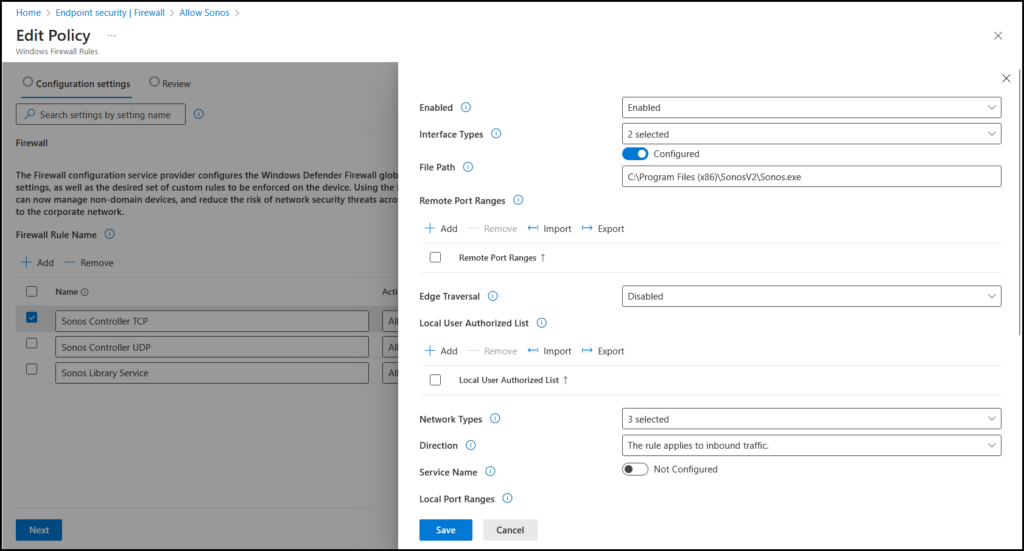The height and width of the screenshot is (551, 1024).
Task: Expand the Direction dropdown
Action: 811,445
